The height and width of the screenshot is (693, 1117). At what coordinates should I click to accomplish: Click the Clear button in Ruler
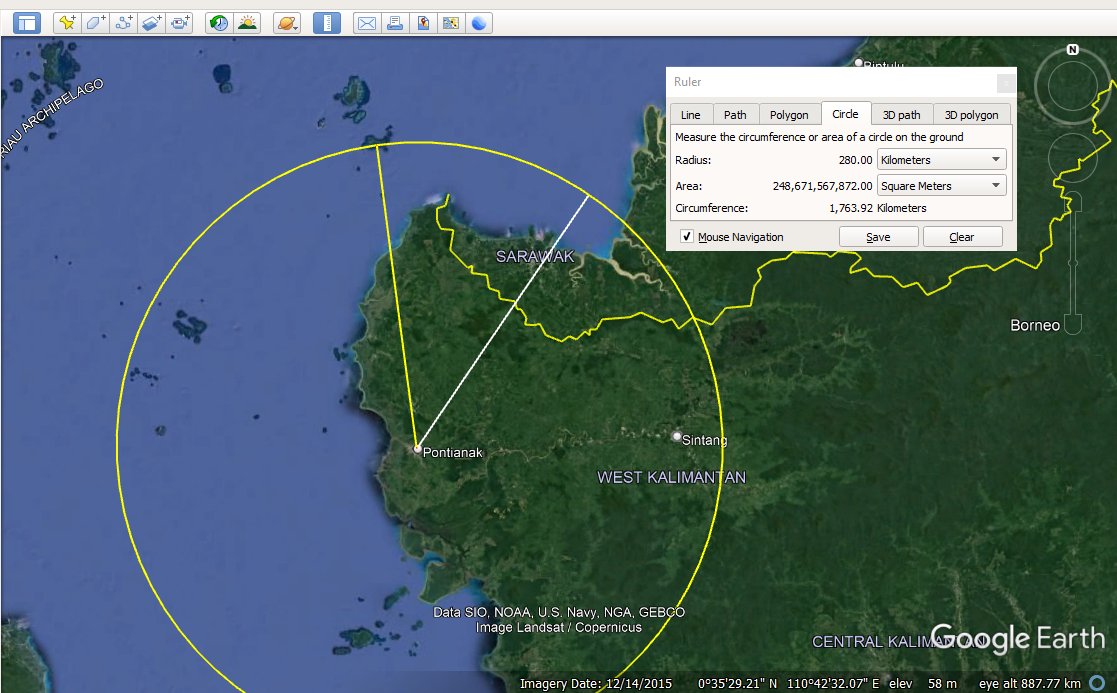click(962, 237)
